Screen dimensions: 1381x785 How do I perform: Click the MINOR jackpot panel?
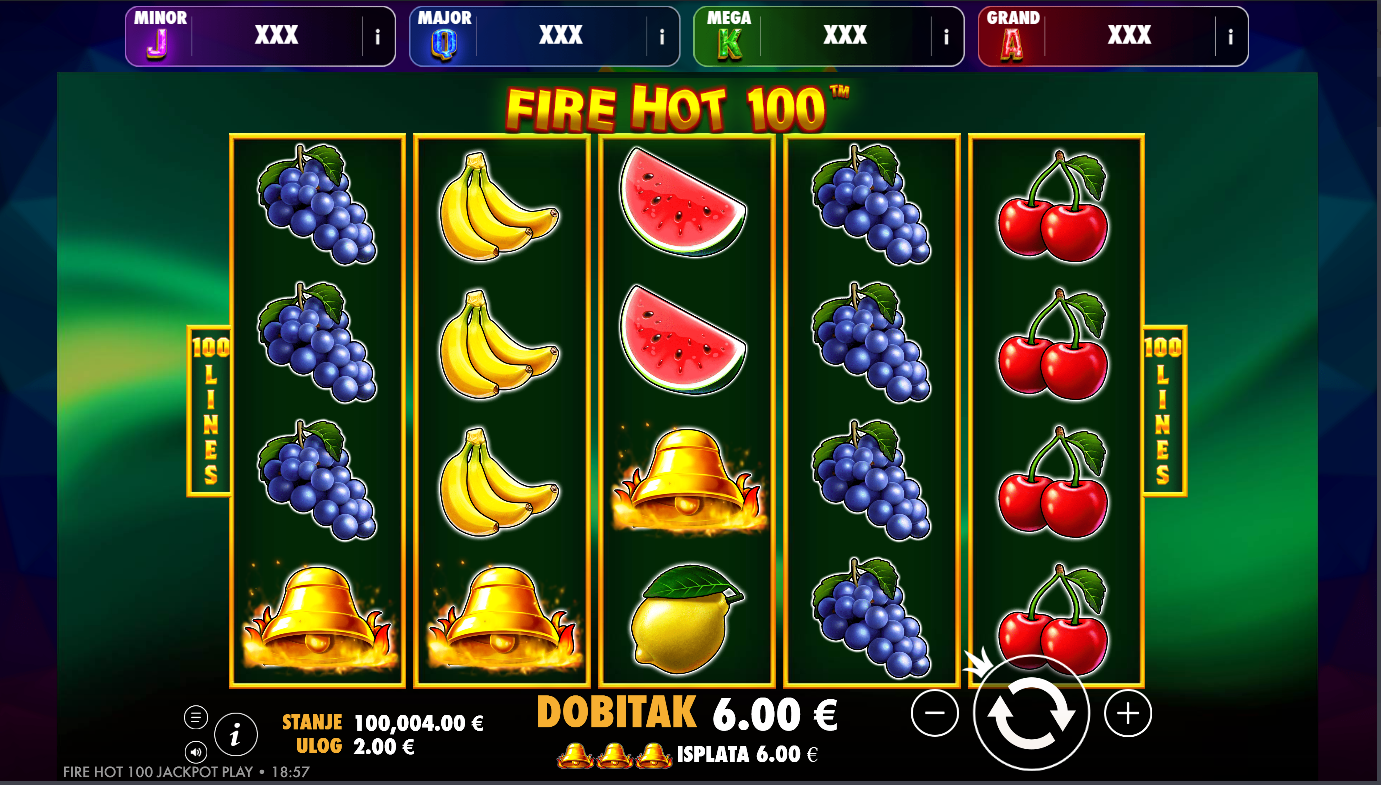coord(260,37)
